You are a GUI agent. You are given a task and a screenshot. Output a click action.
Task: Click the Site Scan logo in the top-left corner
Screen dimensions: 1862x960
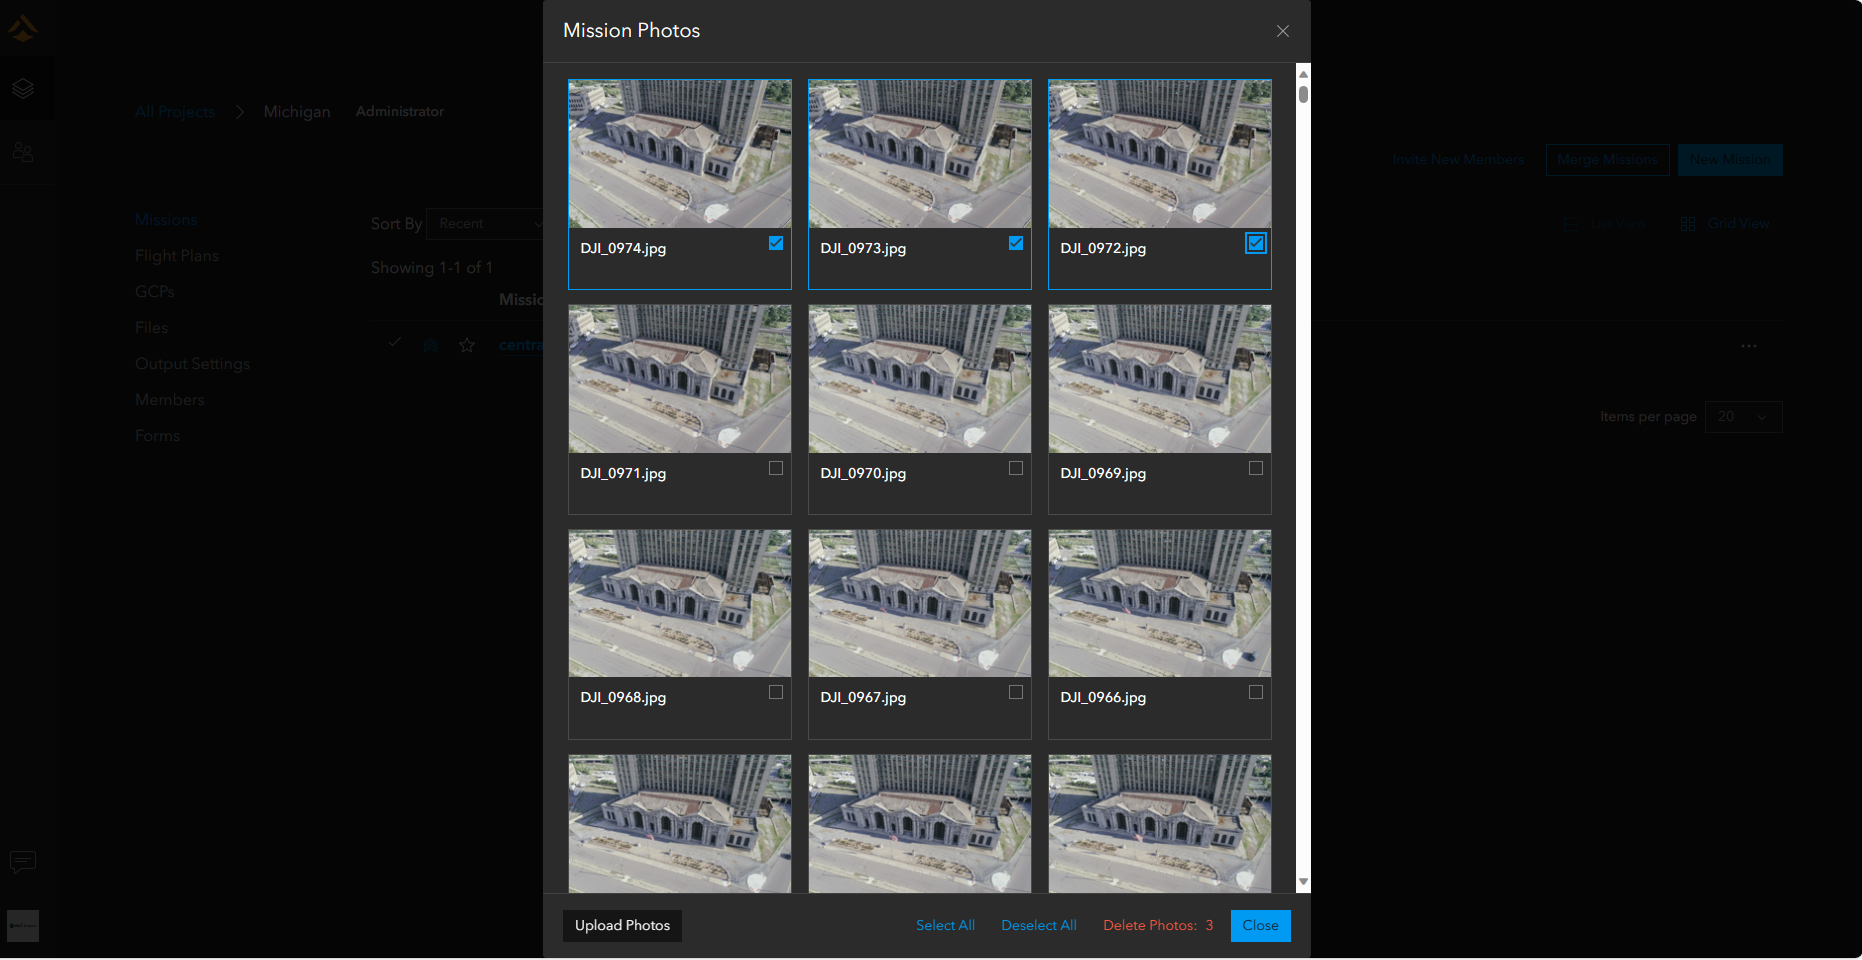coord(22,27)
